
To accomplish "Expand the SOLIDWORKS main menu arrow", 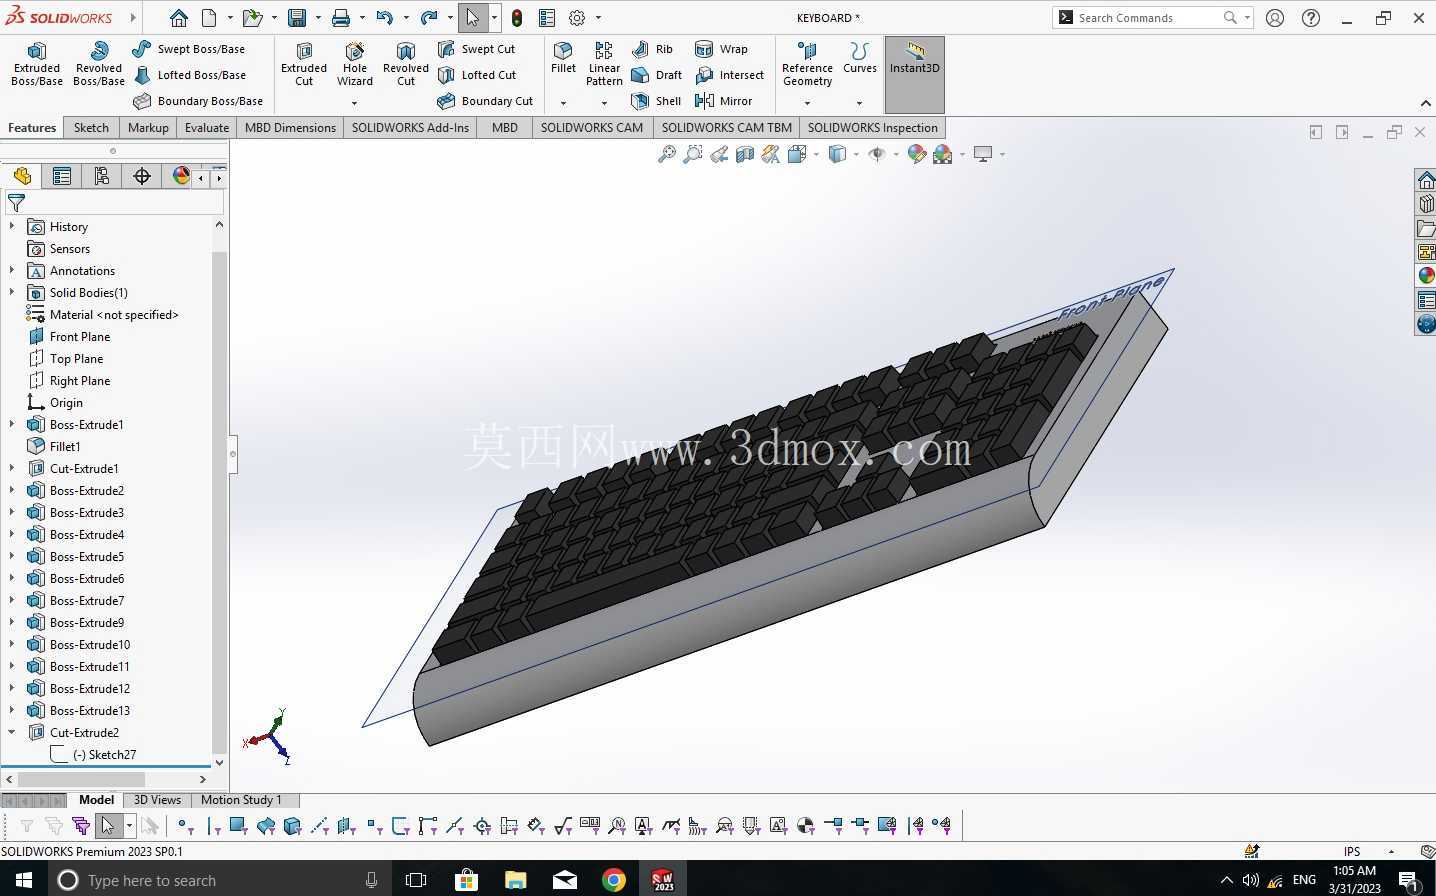I will 134,18.
